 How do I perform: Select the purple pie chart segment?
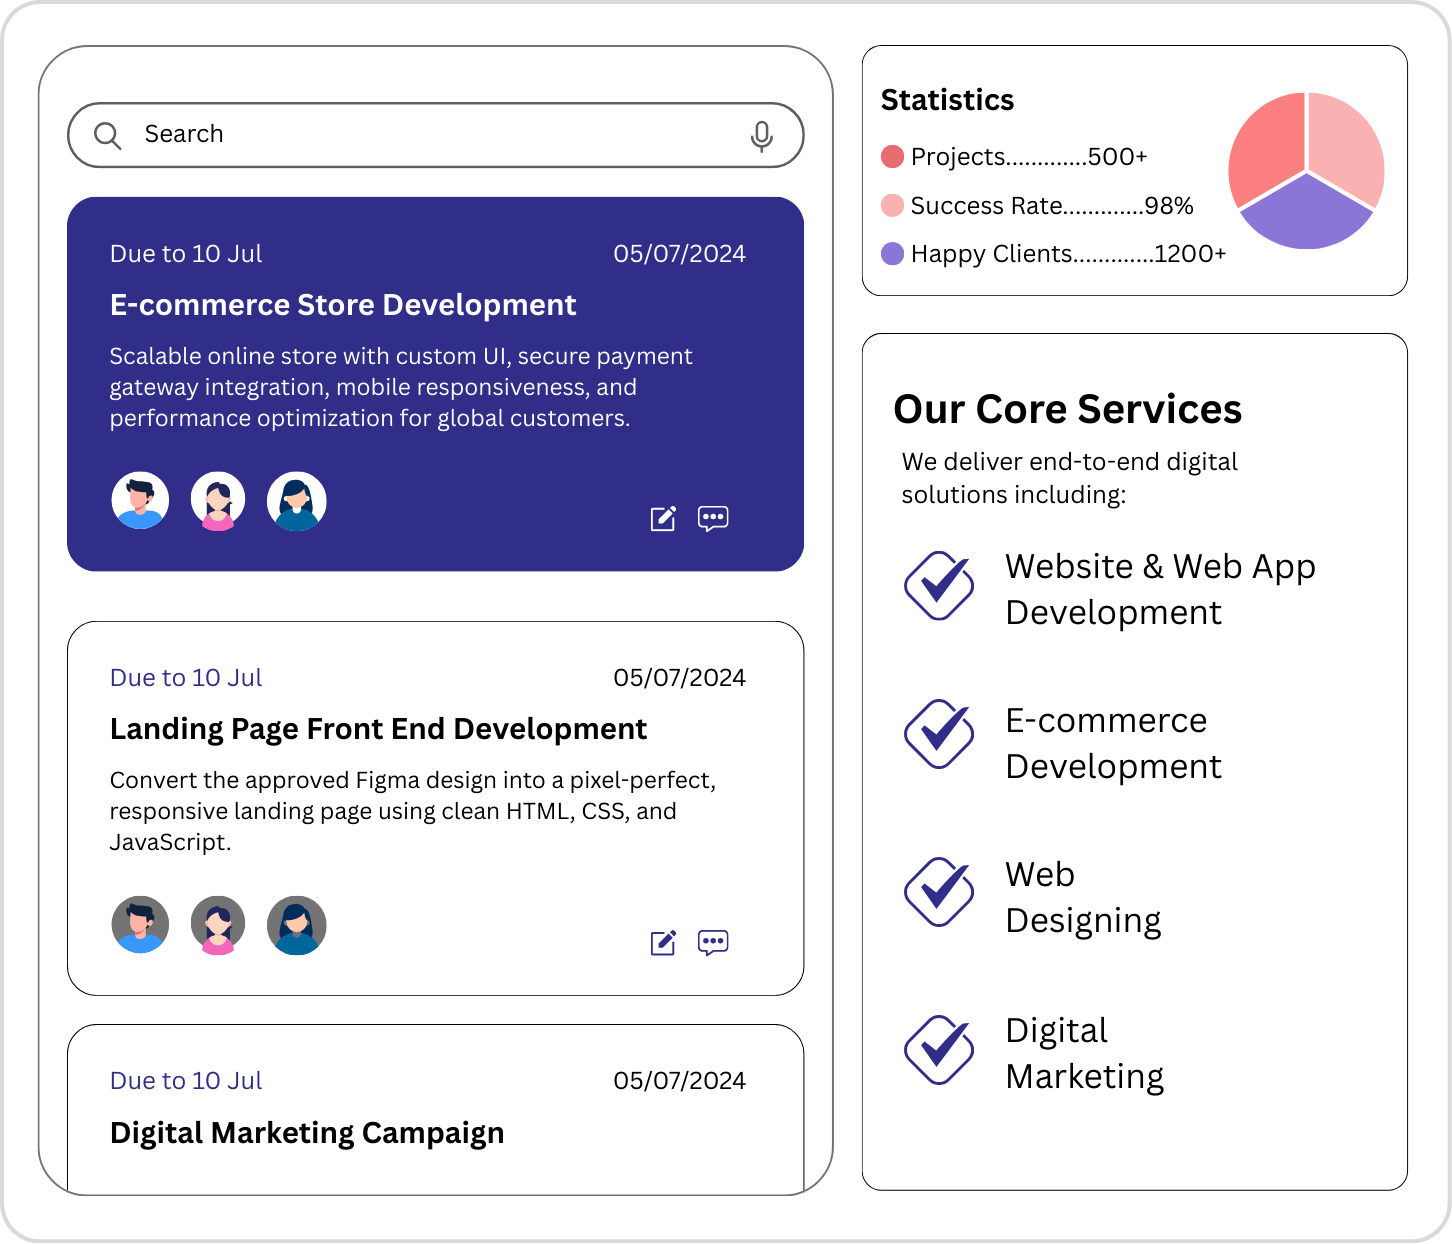click(1305, 215)
